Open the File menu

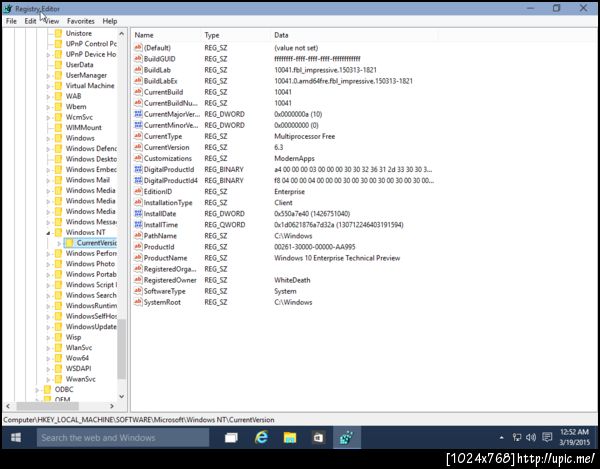point(11,21)
